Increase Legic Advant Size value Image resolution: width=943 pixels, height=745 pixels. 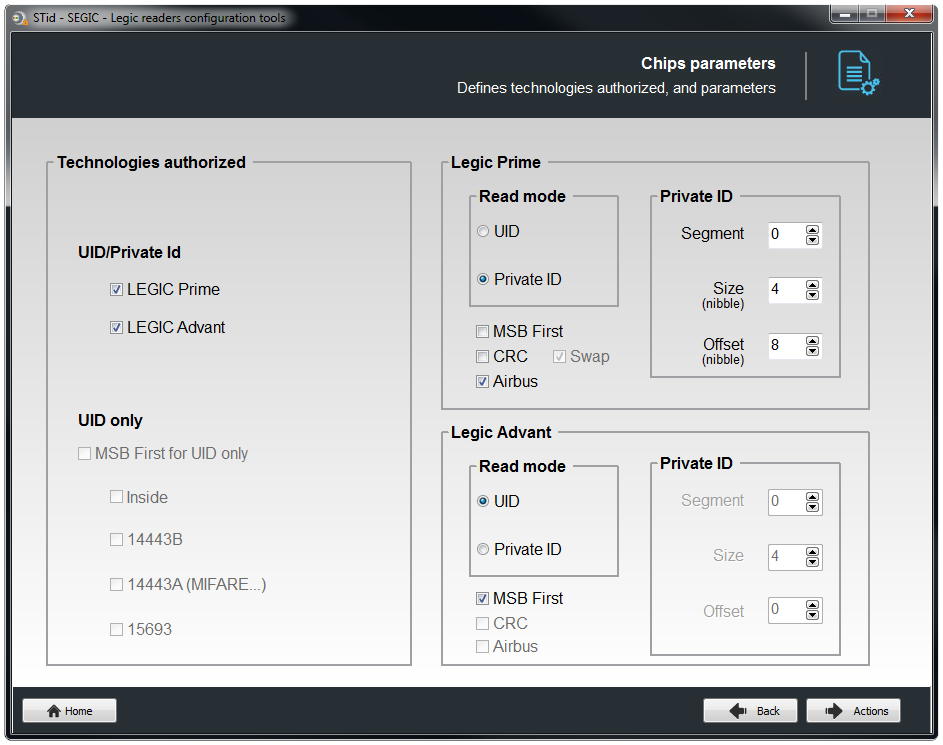point(812,552)
